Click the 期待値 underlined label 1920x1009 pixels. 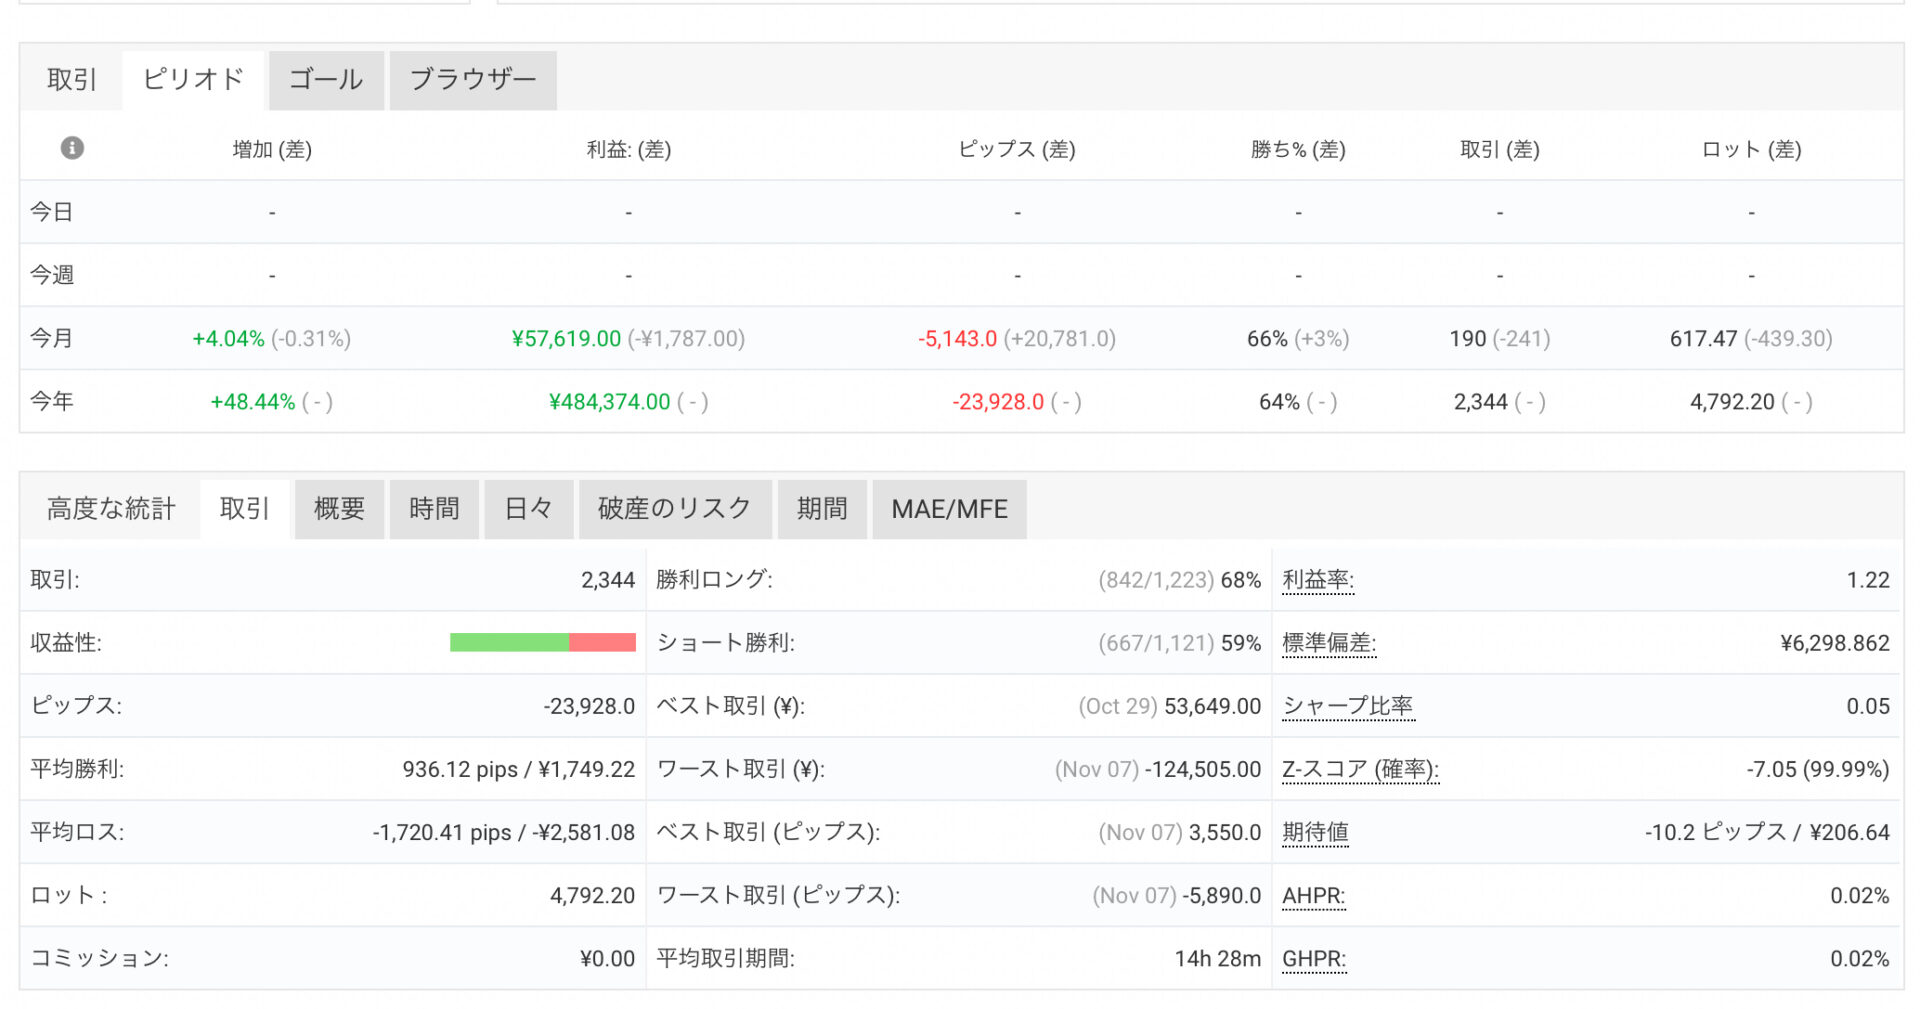click(x=1315, y=832)
